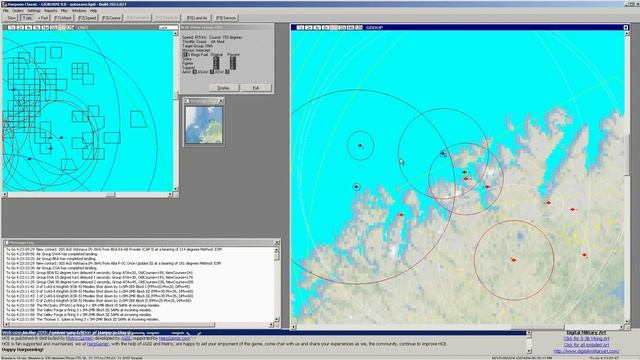The height and width of the screenshot is (360, 640).
Task: Set Group map zoom to 8x
Action: (x=325, y=27)
